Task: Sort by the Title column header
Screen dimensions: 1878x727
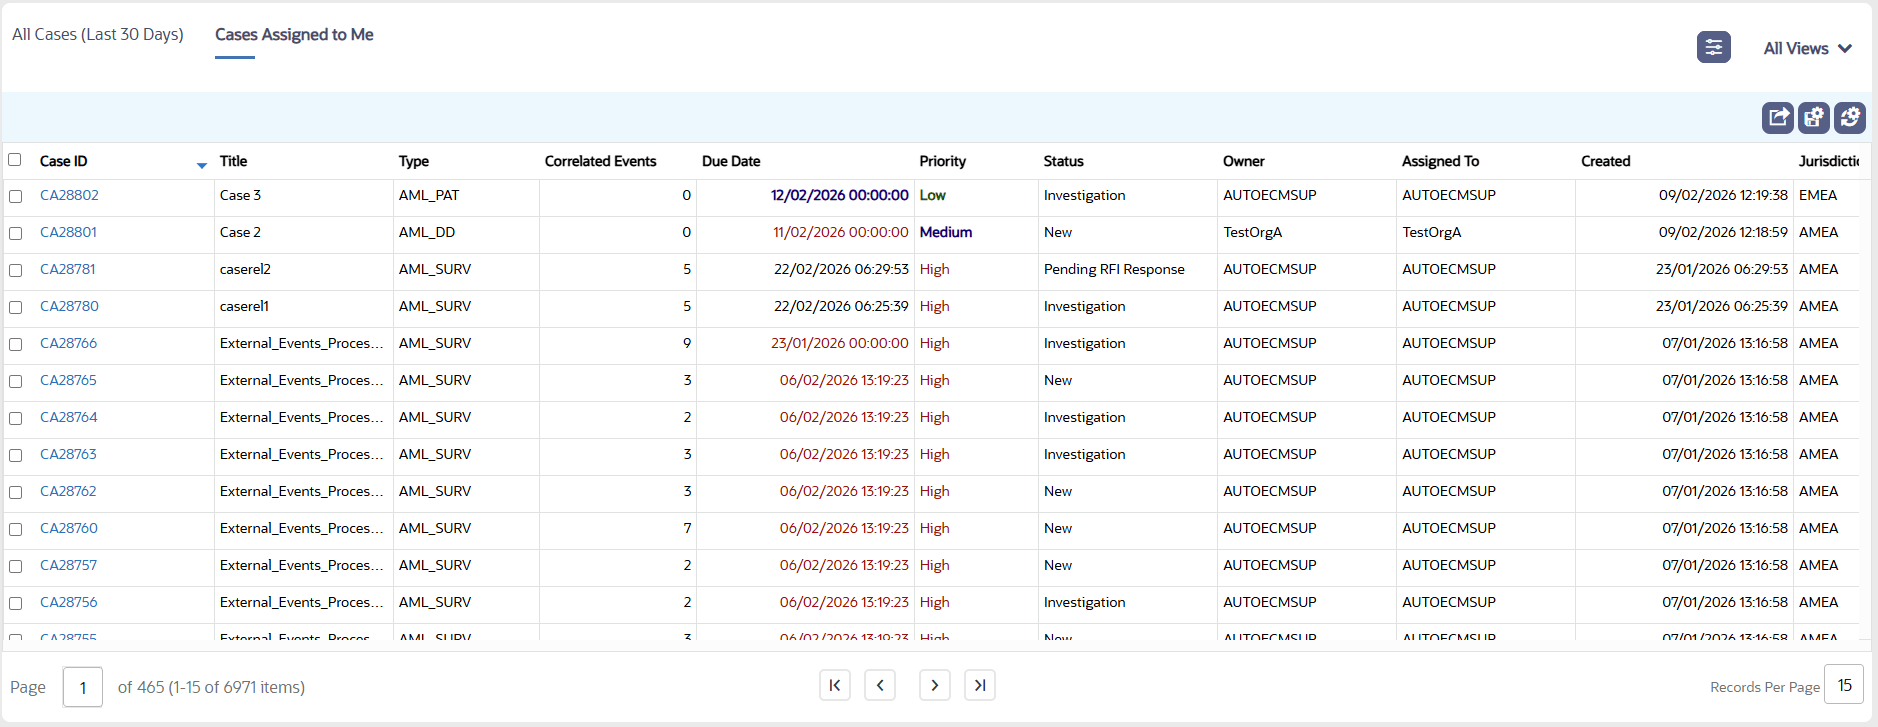Action: pos(233,161)
